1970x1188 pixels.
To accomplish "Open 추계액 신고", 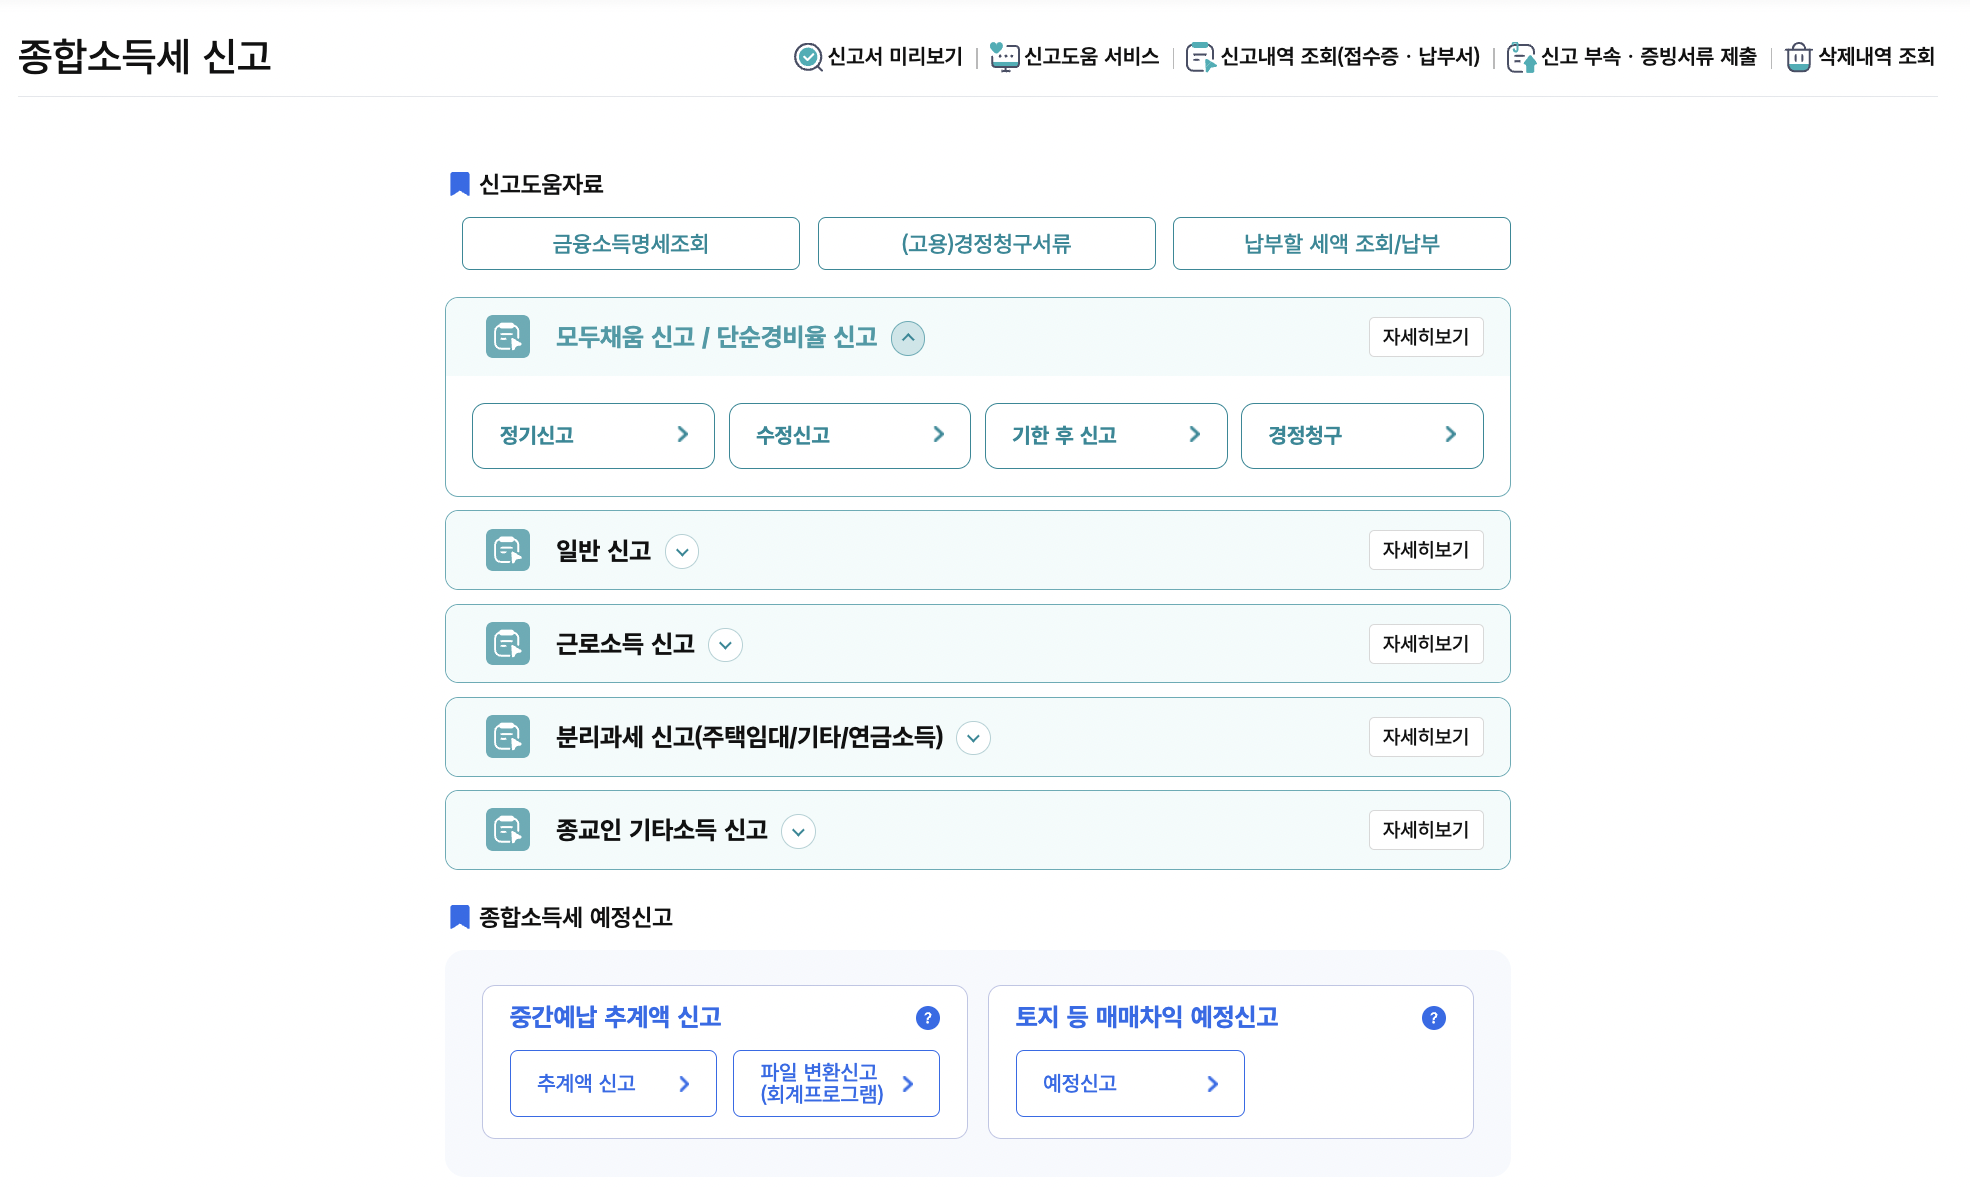I will tap(613, 1083).
